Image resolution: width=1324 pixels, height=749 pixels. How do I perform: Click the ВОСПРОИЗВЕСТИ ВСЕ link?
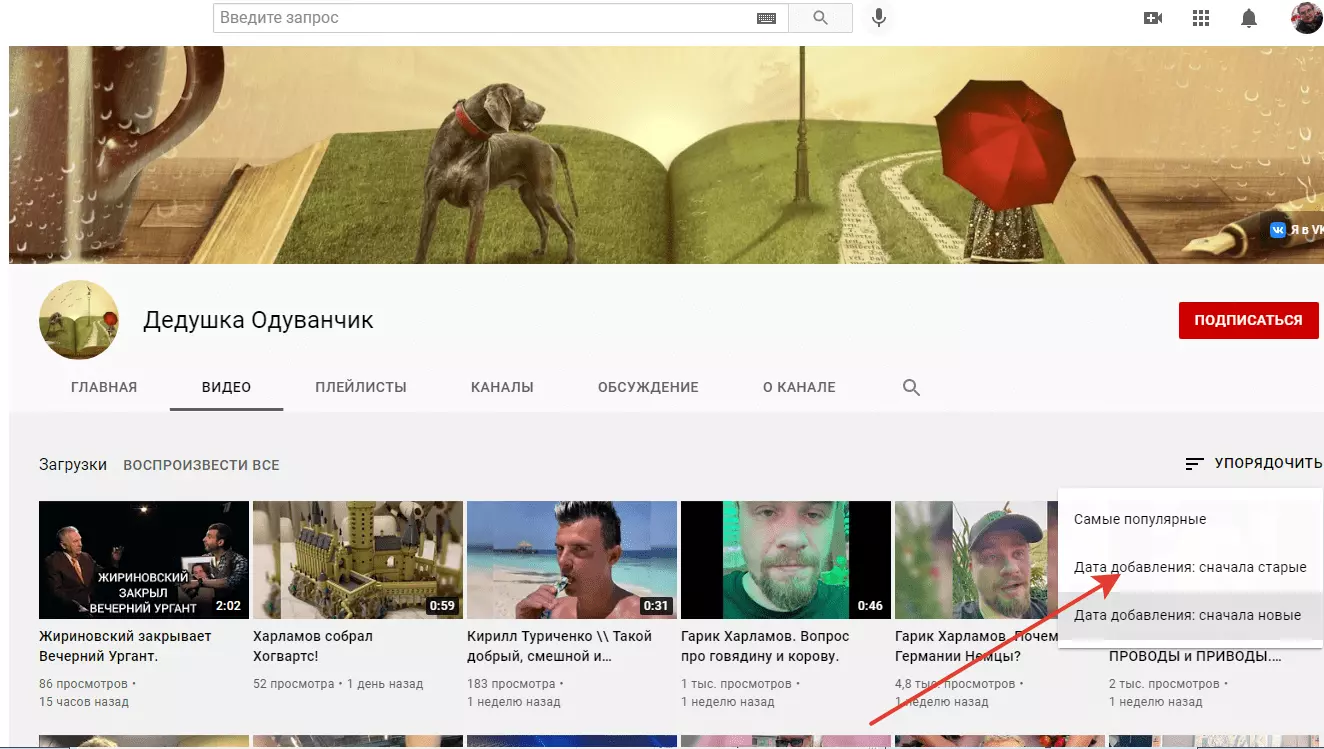click(201, 465)
